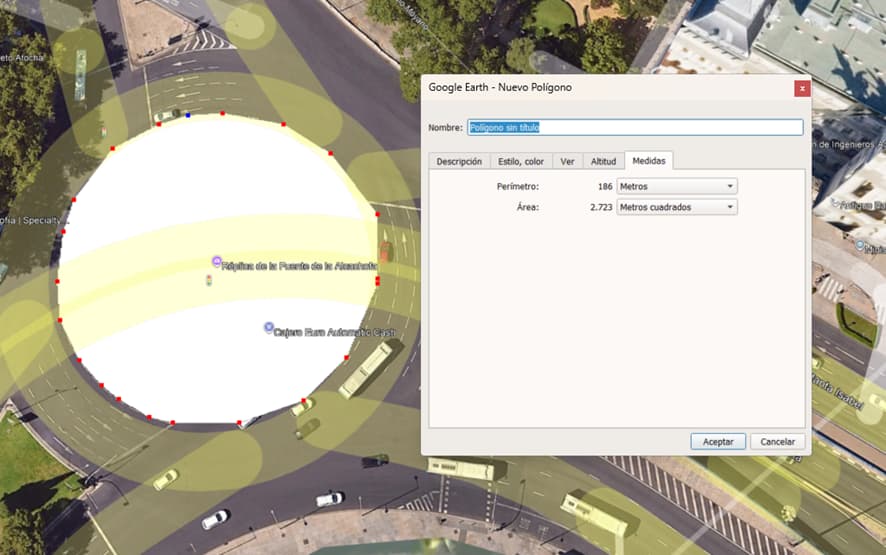Close the Nuevo Polígono dialog

[x=801, y=88]
